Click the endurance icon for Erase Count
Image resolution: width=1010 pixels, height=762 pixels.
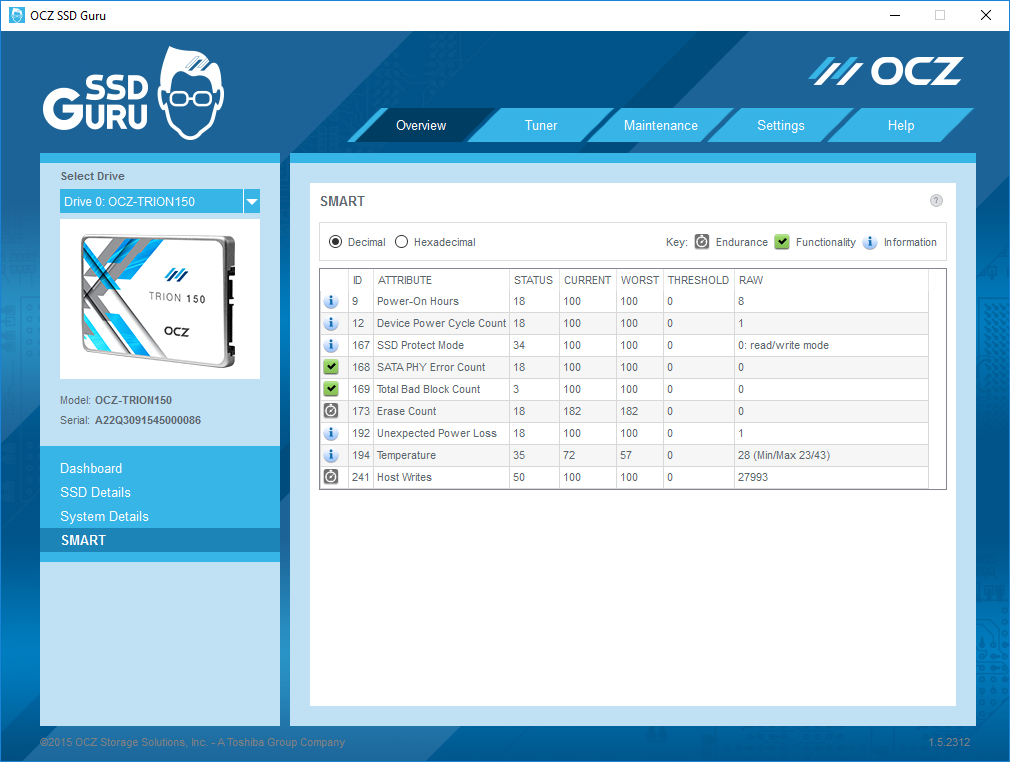click(331, 410)
